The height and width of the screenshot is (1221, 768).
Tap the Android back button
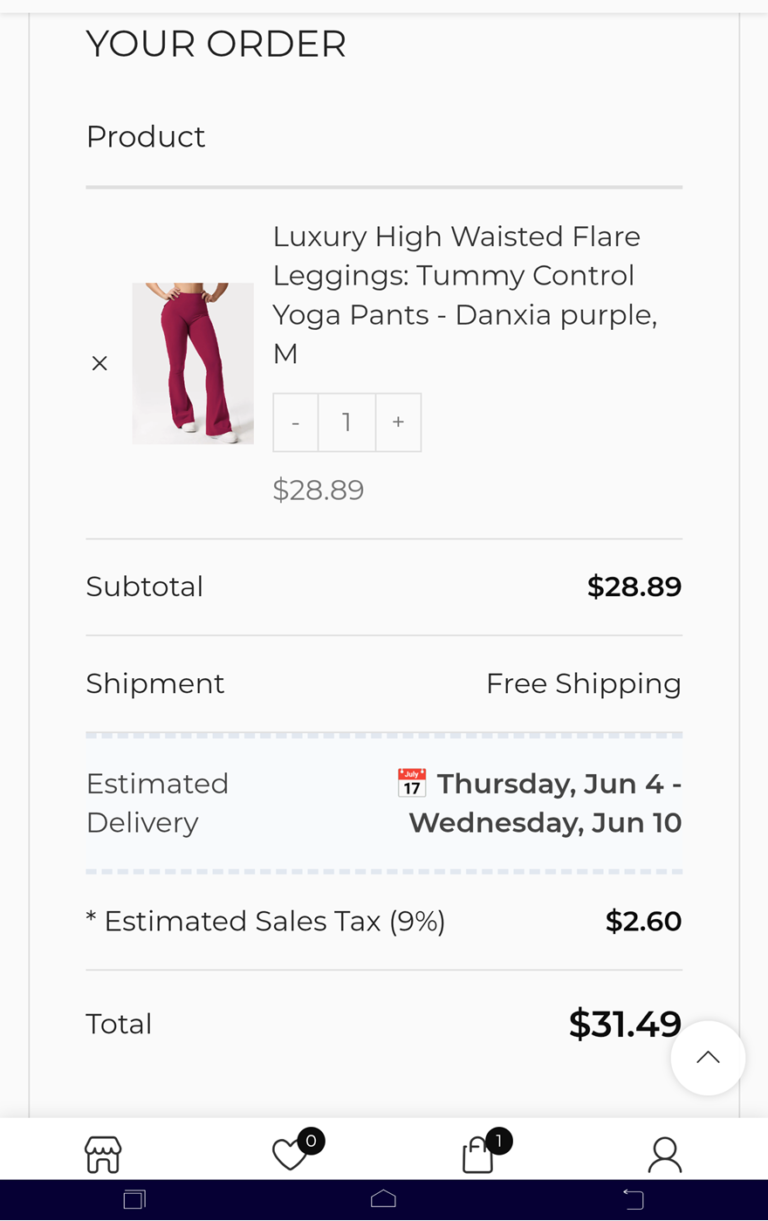click(633, 1200)
